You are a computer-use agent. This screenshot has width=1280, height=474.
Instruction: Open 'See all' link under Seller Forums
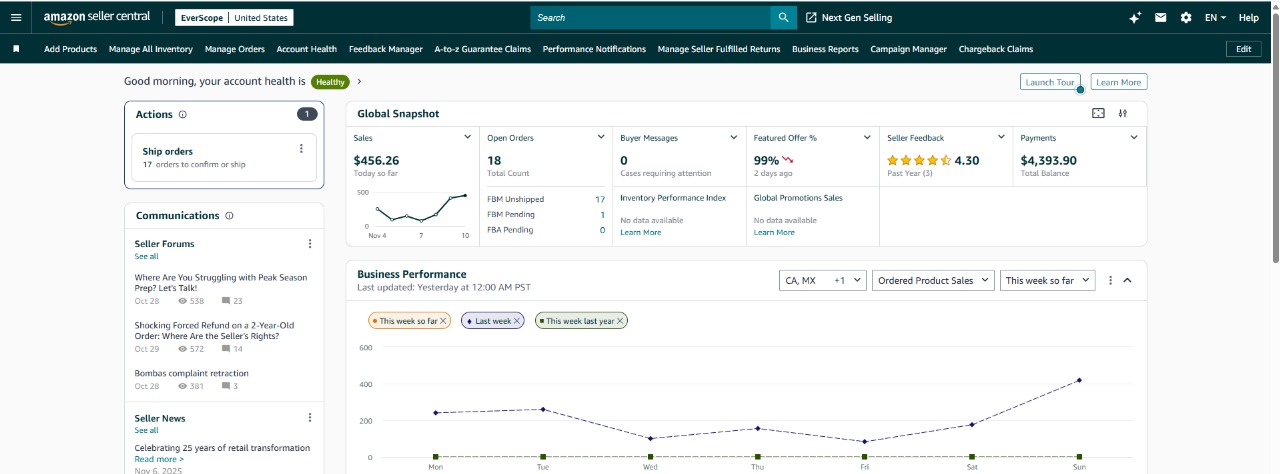coord(146,257)
